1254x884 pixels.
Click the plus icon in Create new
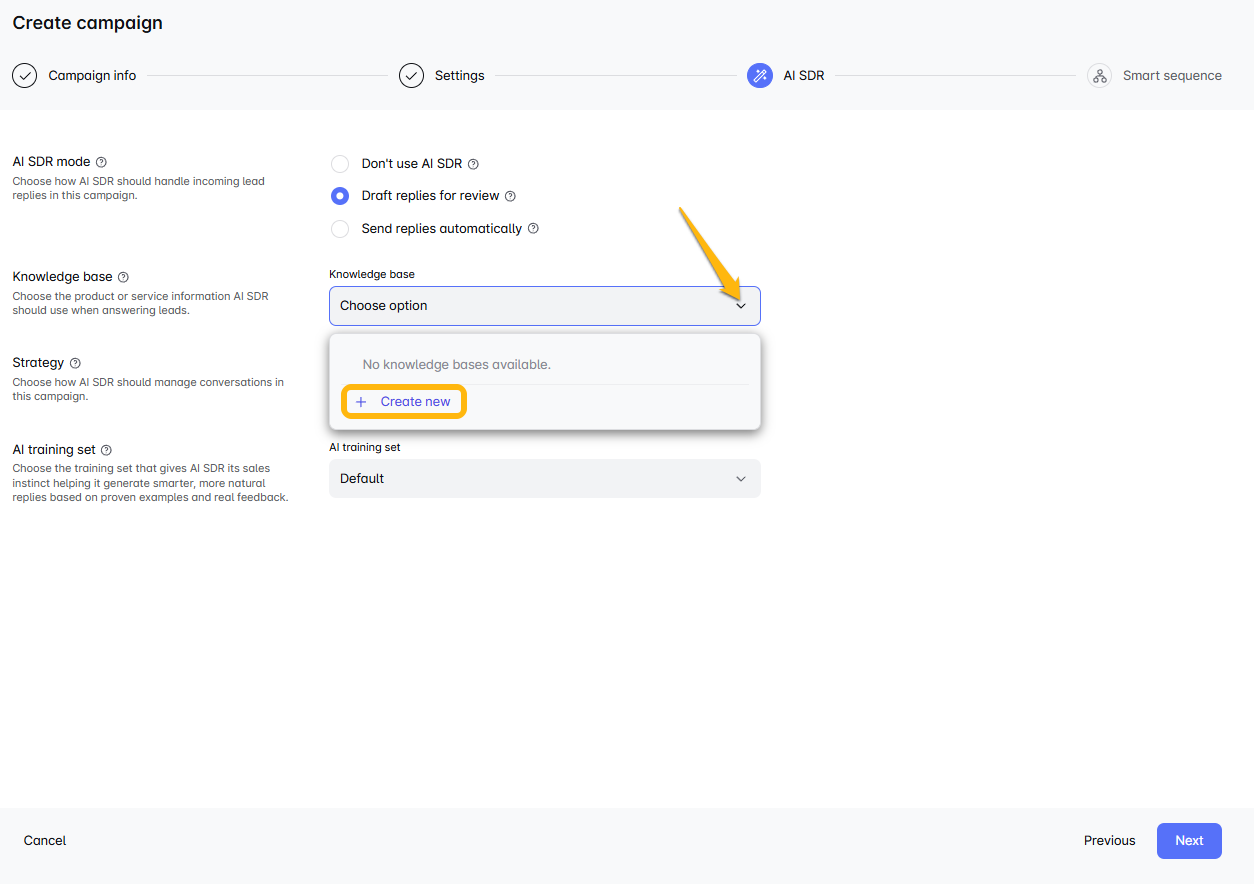pos(361,402)
